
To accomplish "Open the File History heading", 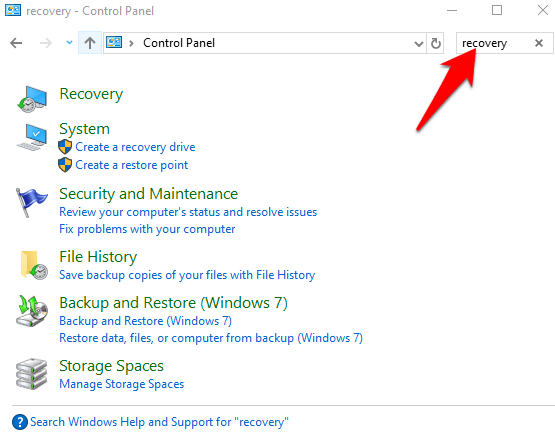I will (98, 257).
